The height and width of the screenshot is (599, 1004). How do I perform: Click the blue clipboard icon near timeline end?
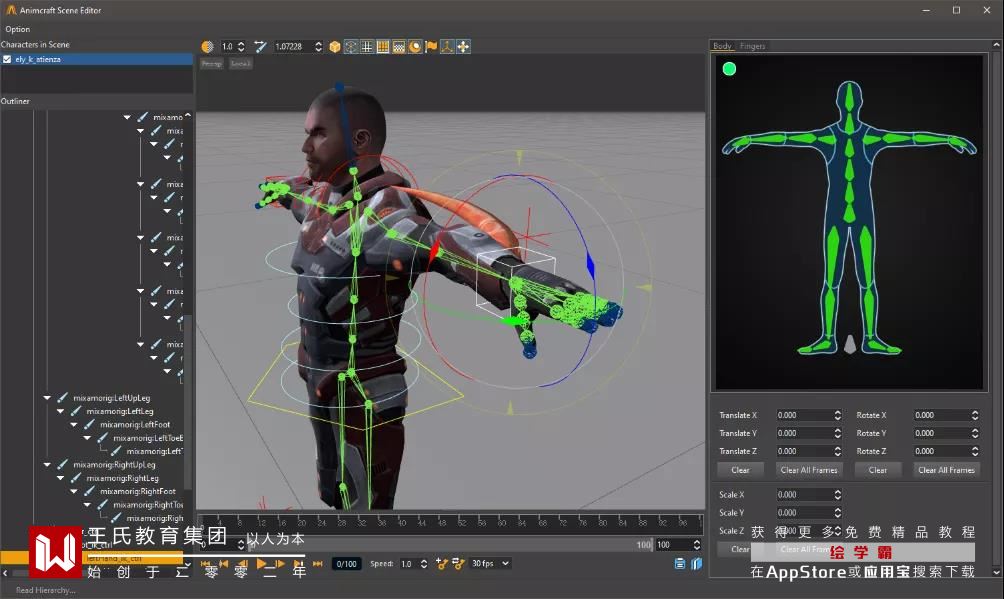pyautogui.click(x=680, y=564)
